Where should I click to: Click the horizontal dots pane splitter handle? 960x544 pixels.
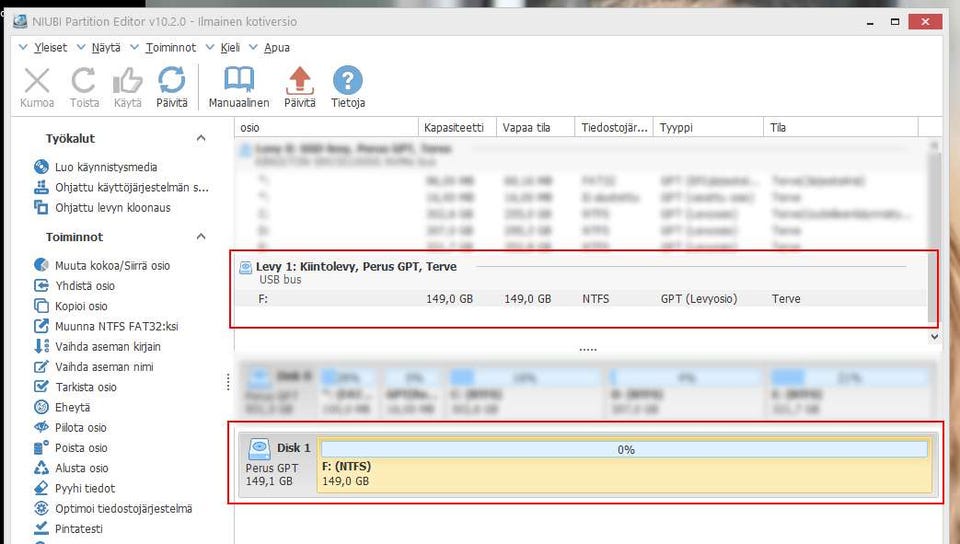coord(588,349)
